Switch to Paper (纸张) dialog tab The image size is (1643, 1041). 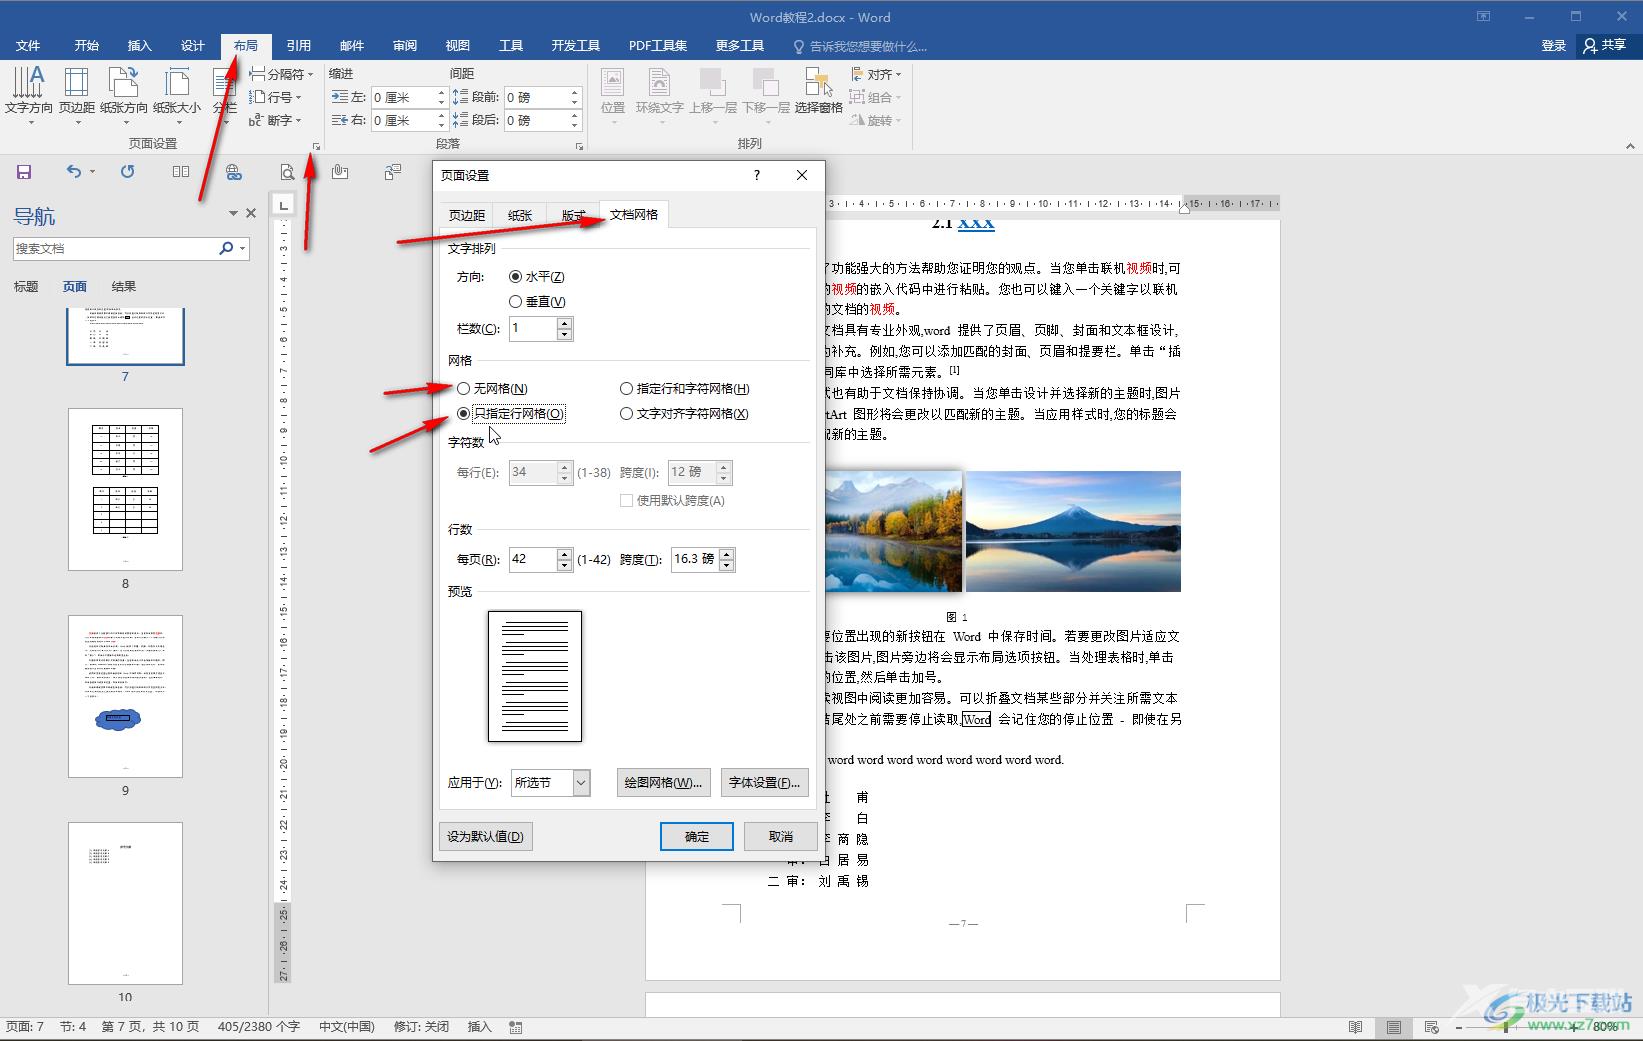pos(520,215)
